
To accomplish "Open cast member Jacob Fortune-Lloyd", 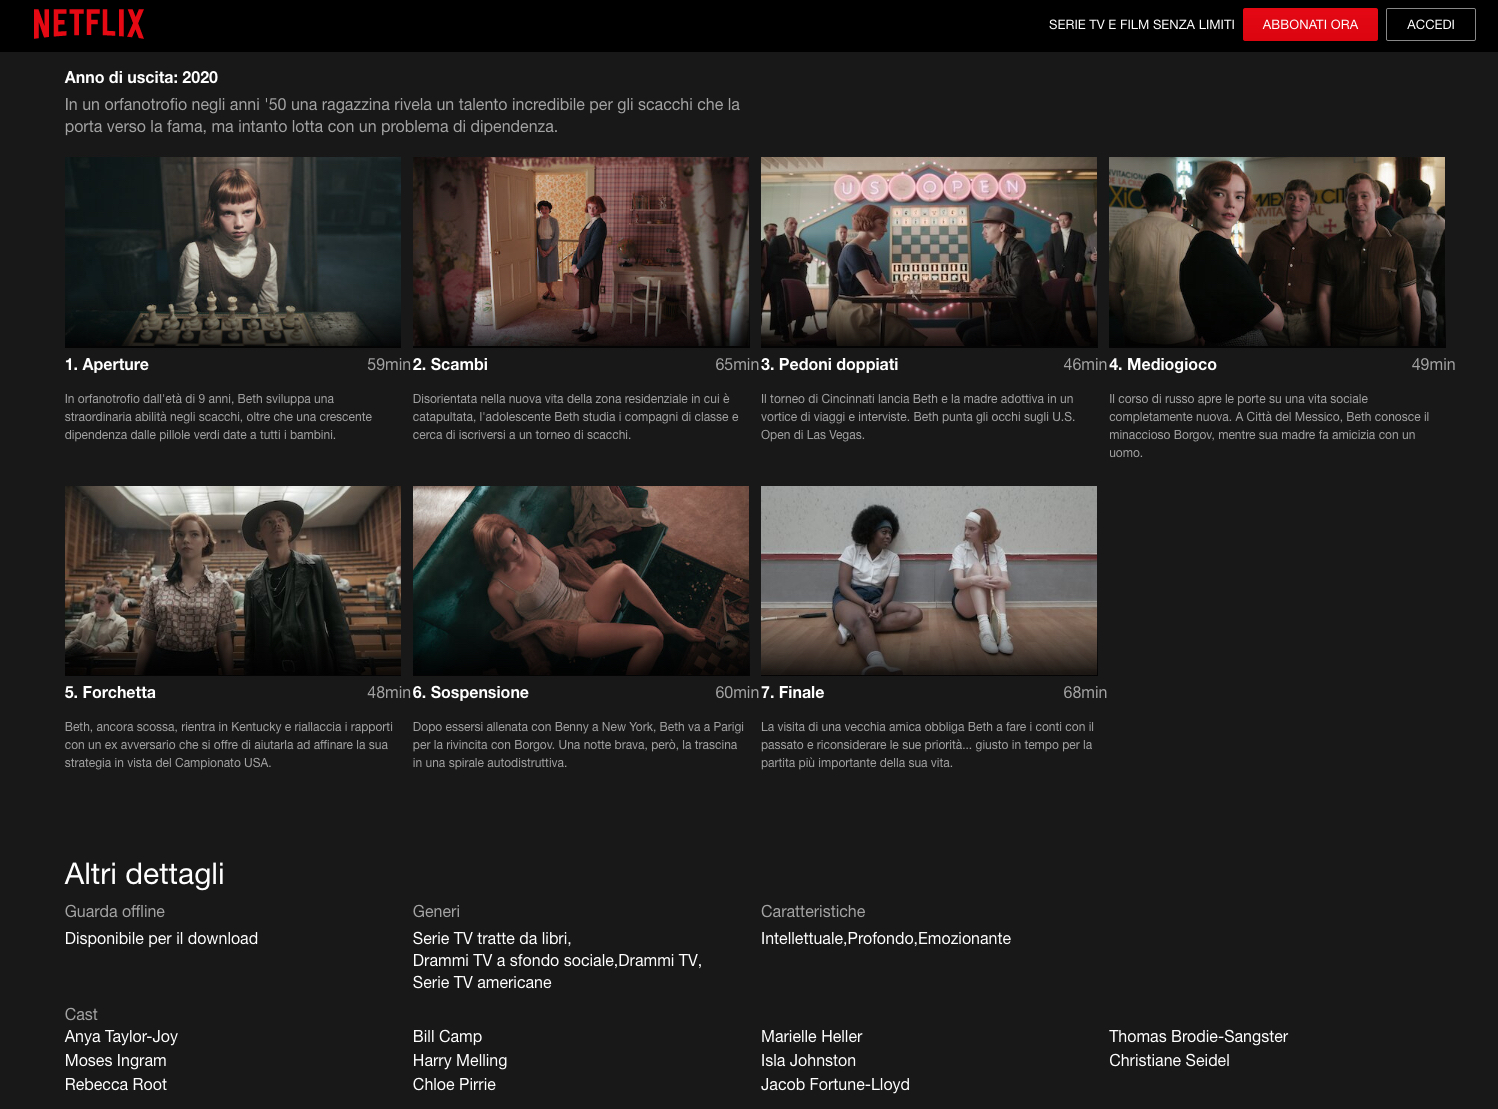I will [x=835, y=1085].
